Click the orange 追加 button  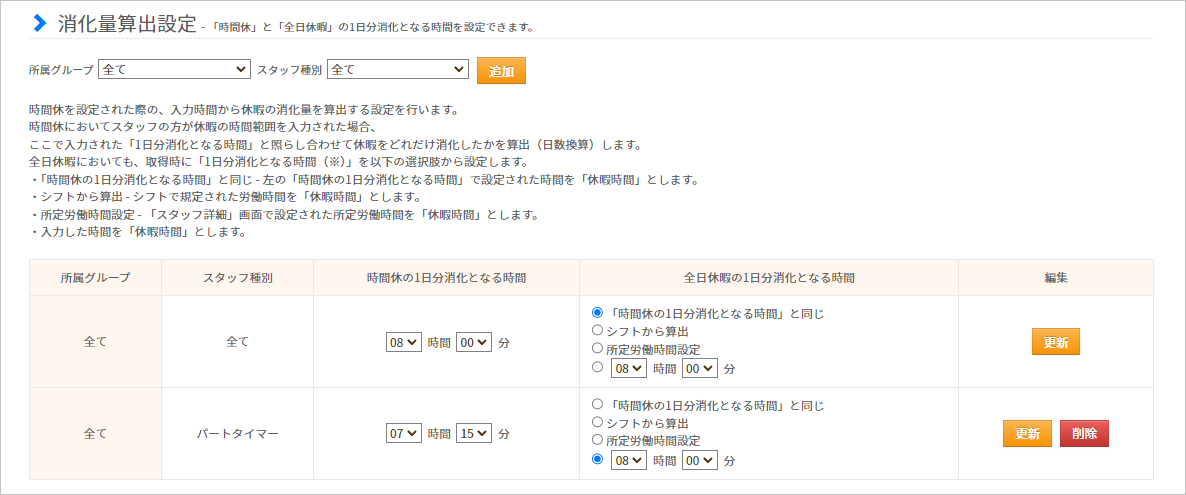tap(501, 71)
